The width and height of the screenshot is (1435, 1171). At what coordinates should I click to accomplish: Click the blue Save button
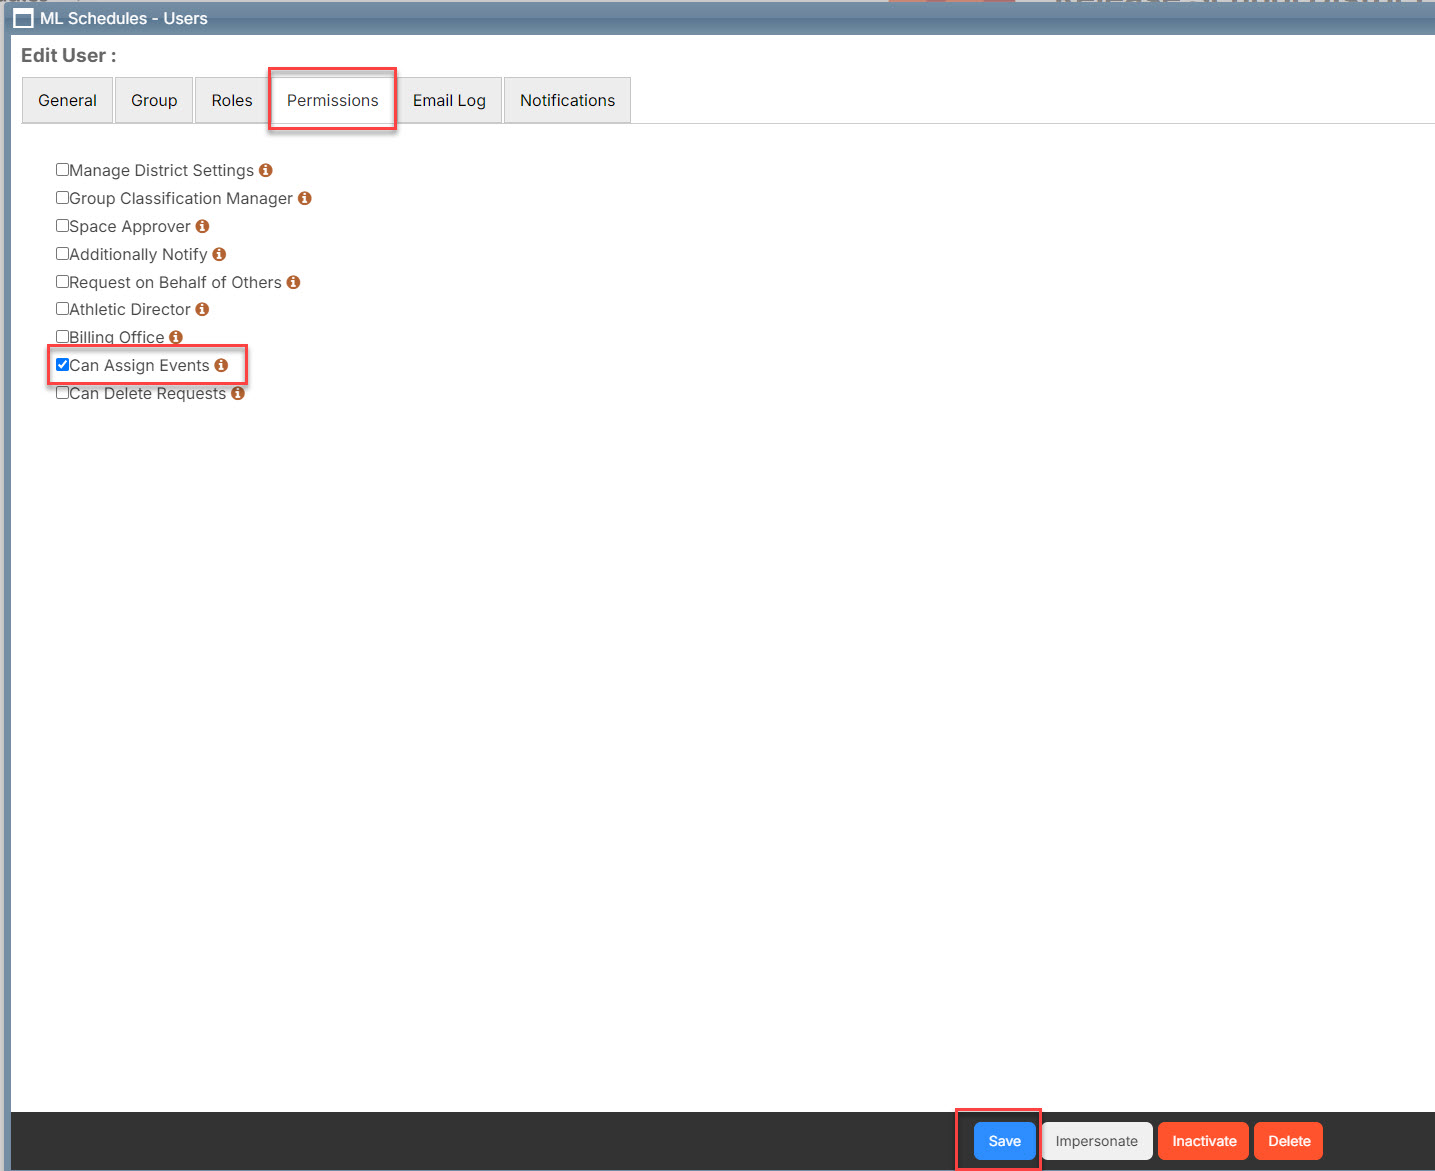click(1005, 1141)
